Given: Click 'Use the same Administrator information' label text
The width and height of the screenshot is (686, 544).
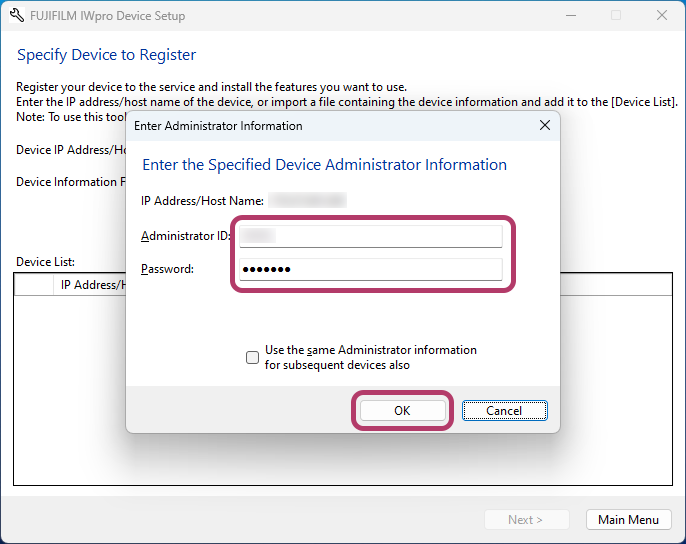Looking at the screenshot, I should pos(371,357).
